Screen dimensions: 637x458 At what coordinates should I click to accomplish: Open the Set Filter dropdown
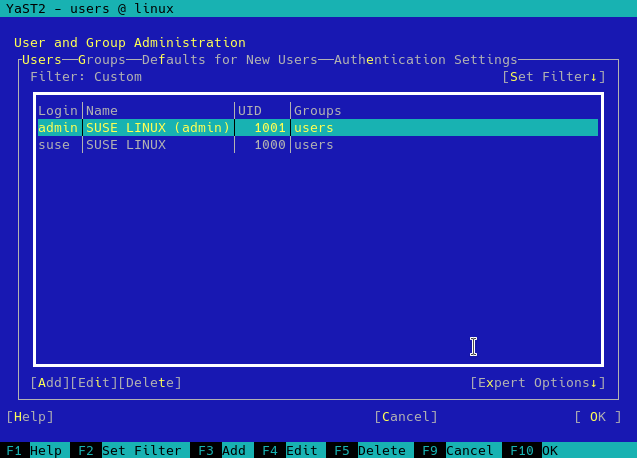click(x=554, y=77)
